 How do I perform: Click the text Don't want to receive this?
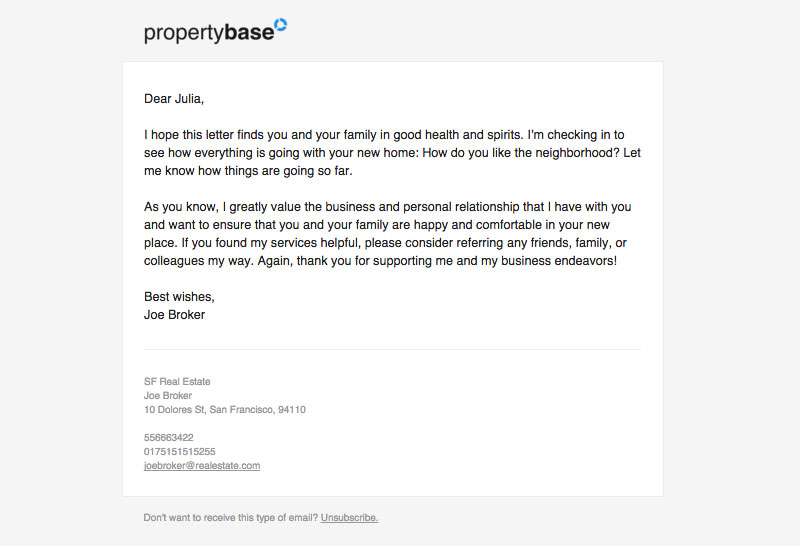coord(231,517)
